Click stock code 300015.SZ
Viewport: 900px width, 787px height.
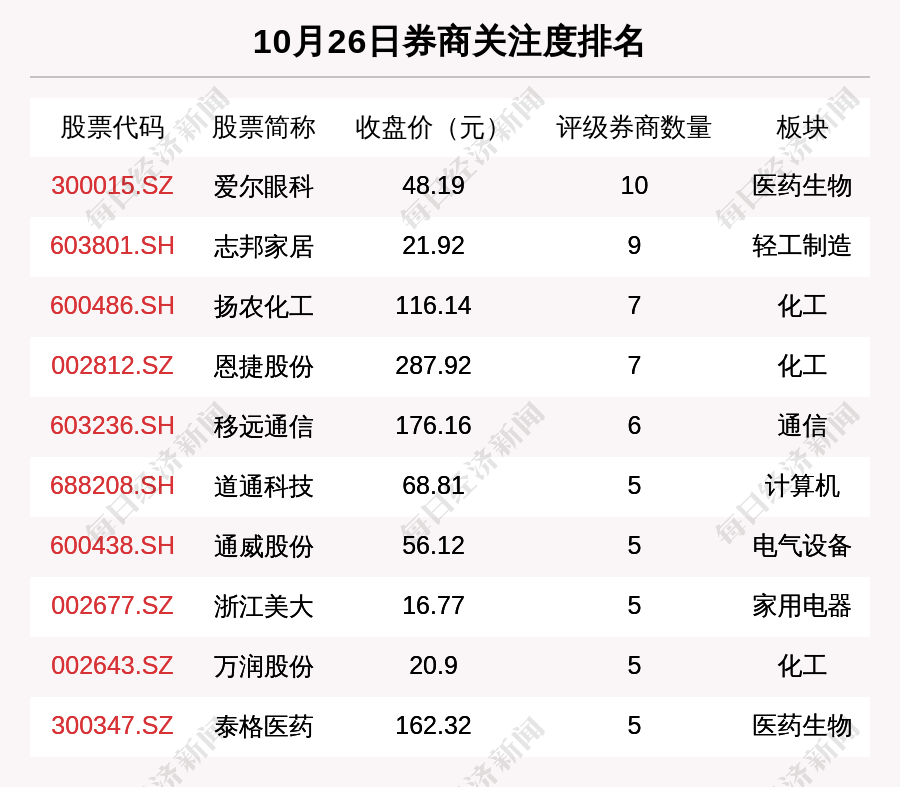(x=112, y=186)
